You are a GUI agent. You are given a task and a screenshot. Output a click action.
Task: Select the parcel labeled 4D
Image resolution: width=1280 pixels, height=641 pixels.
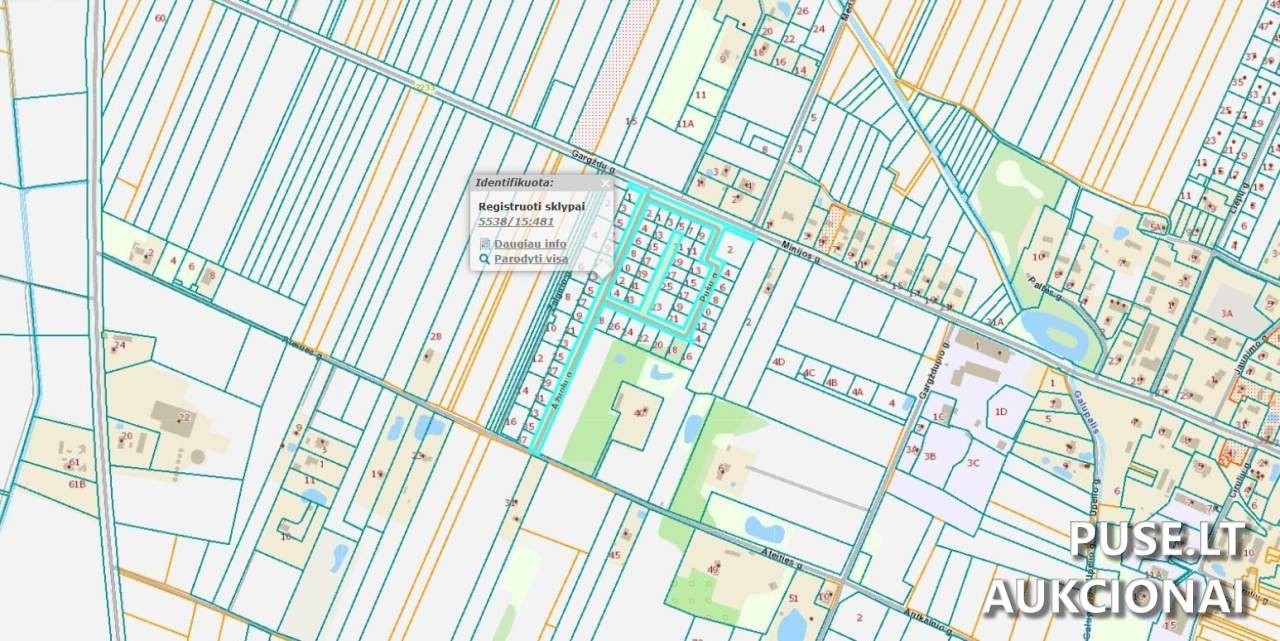click(779, 361)
